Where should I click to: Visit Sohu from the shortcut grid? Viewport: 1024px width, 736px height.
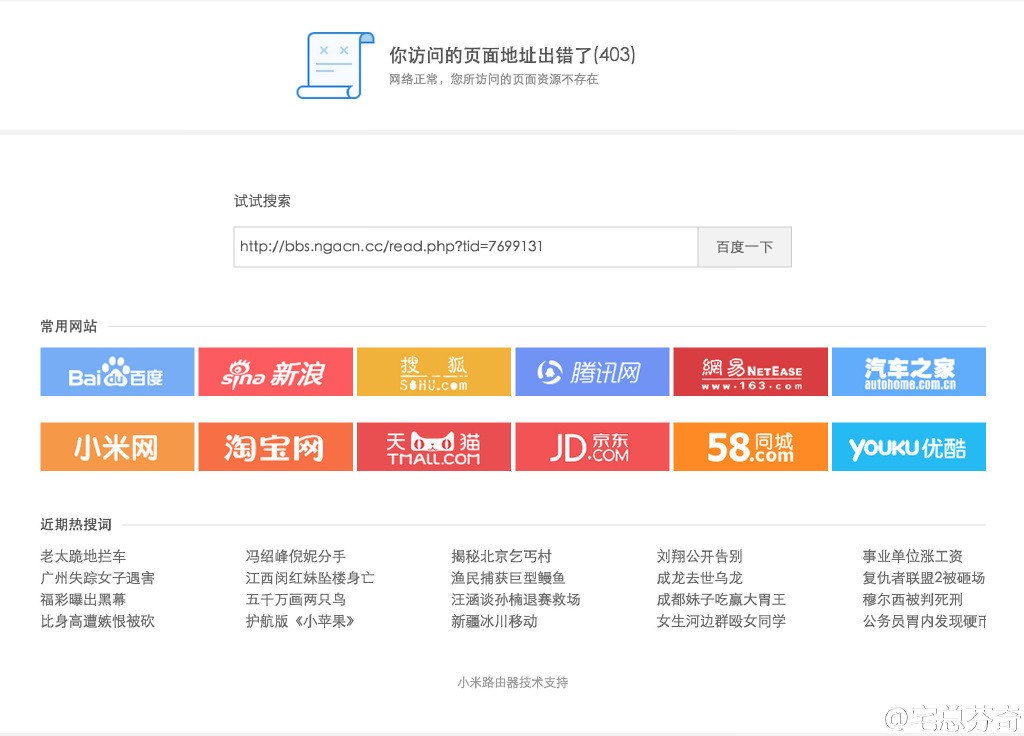[x=433, y=371]
